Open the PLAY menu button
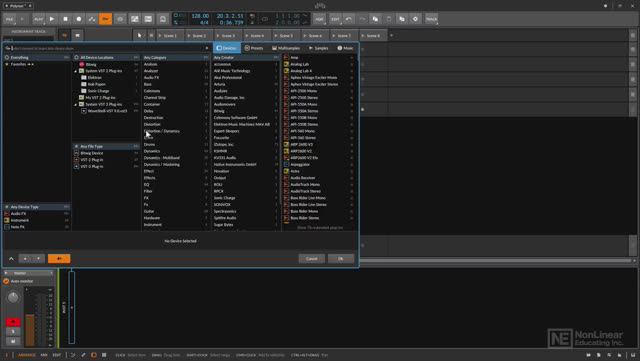 coord(38,19)
